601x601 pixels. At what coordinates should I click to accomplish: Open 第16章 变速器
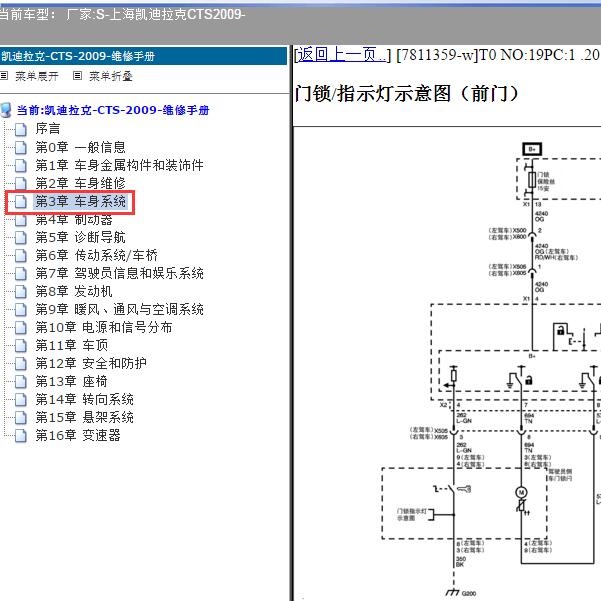pos(78,435)
